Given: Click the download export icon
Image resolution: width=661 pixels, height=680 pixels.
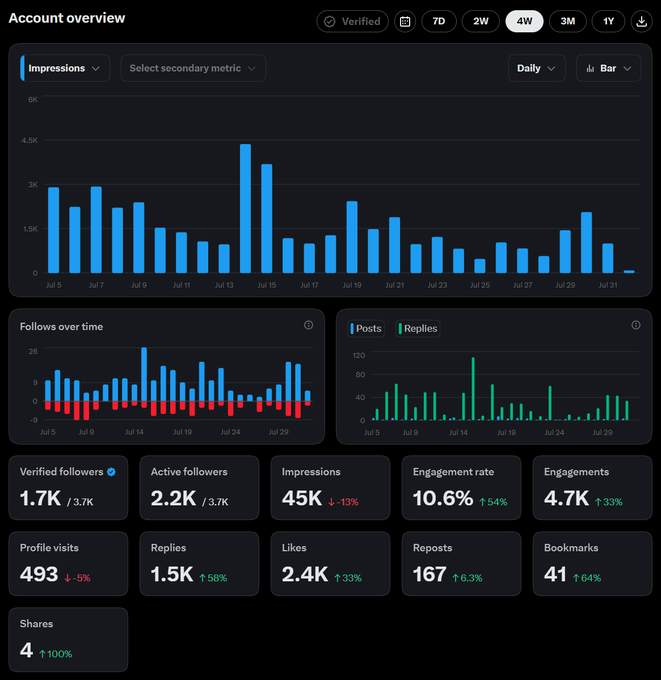Looking at the screenshot, I should click(x=641, y=21).
